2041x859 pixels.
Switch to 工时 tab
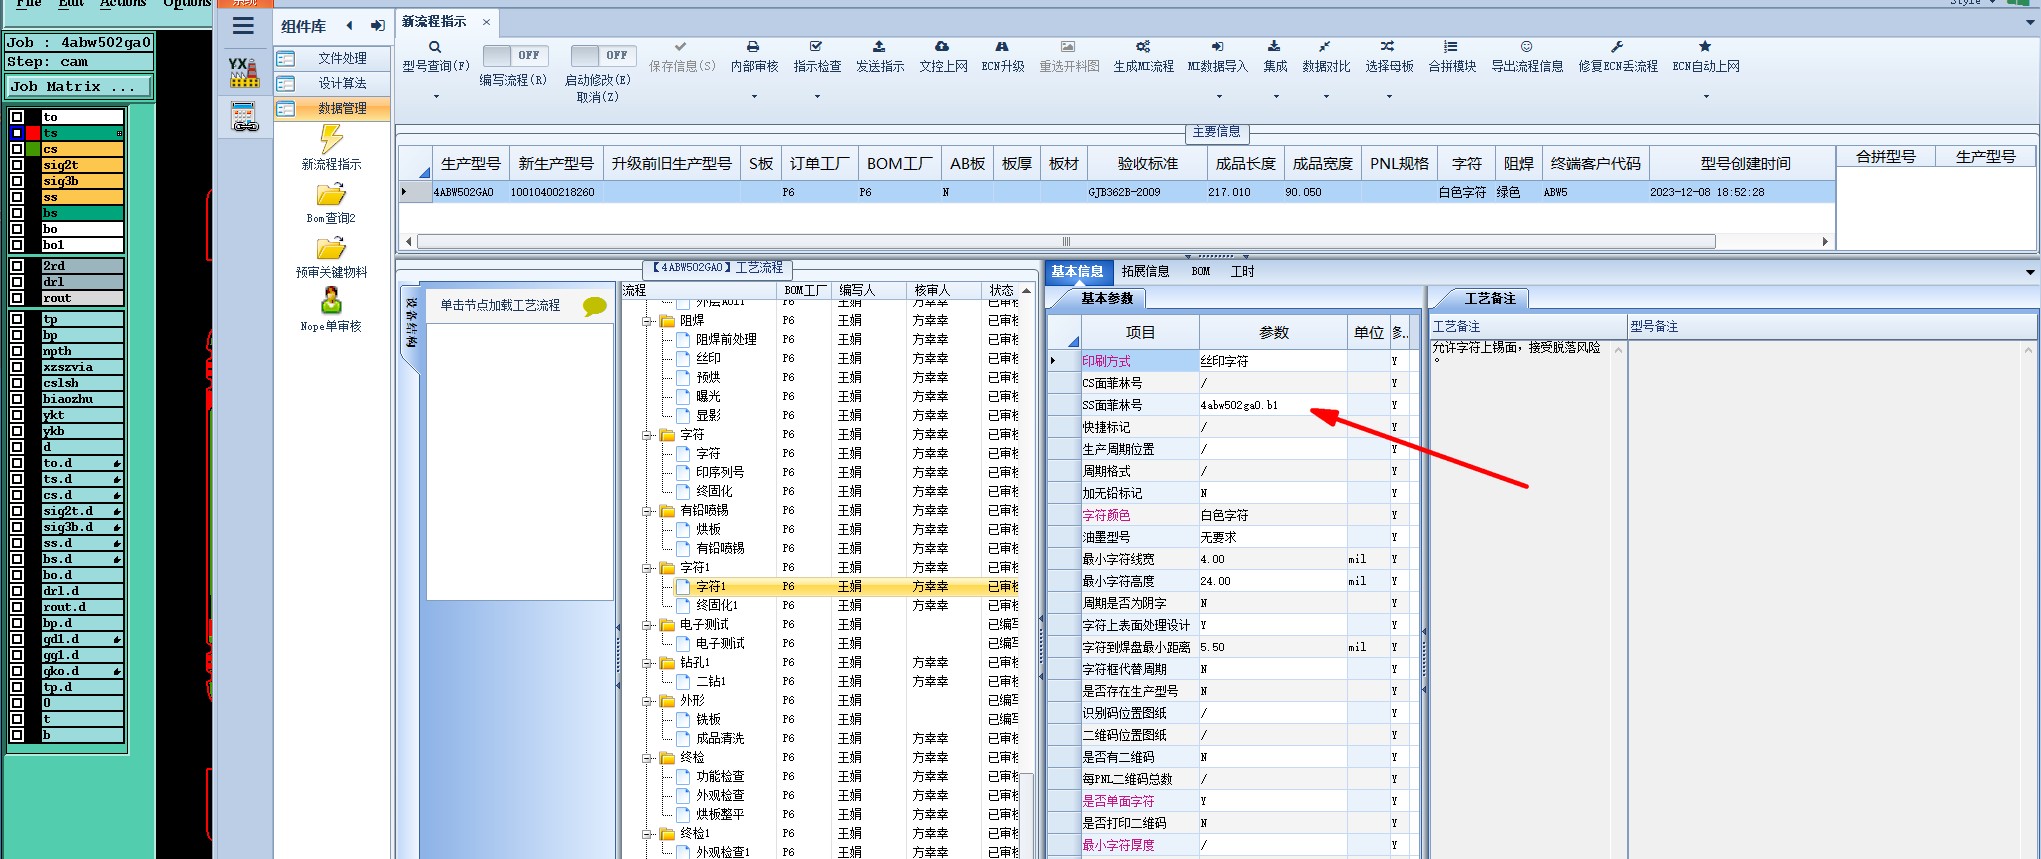tap(1242, 271)
